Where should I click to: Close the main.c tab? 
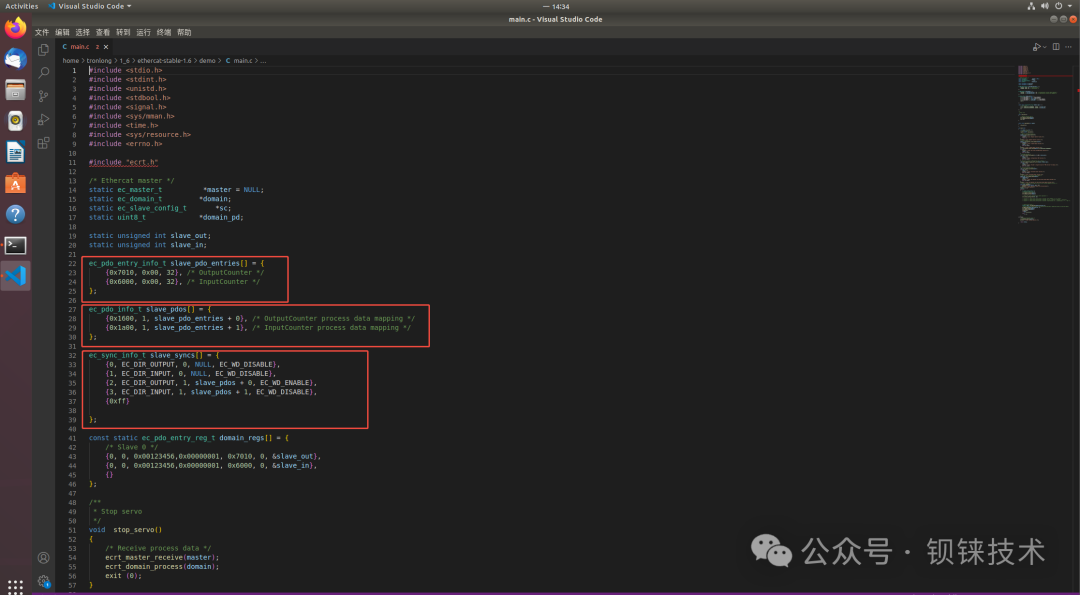tap(105, 47)
